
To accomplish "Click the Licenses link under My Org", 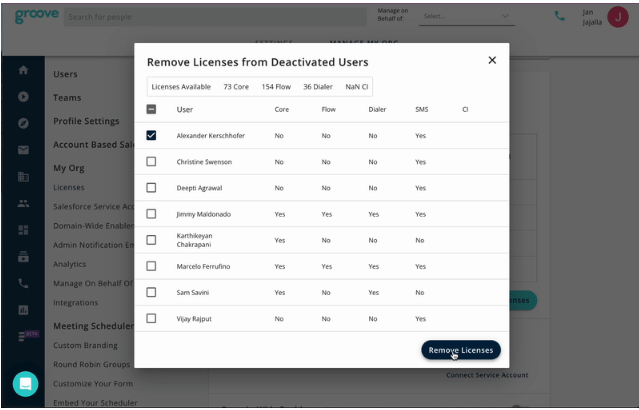I will click(69, 187).
